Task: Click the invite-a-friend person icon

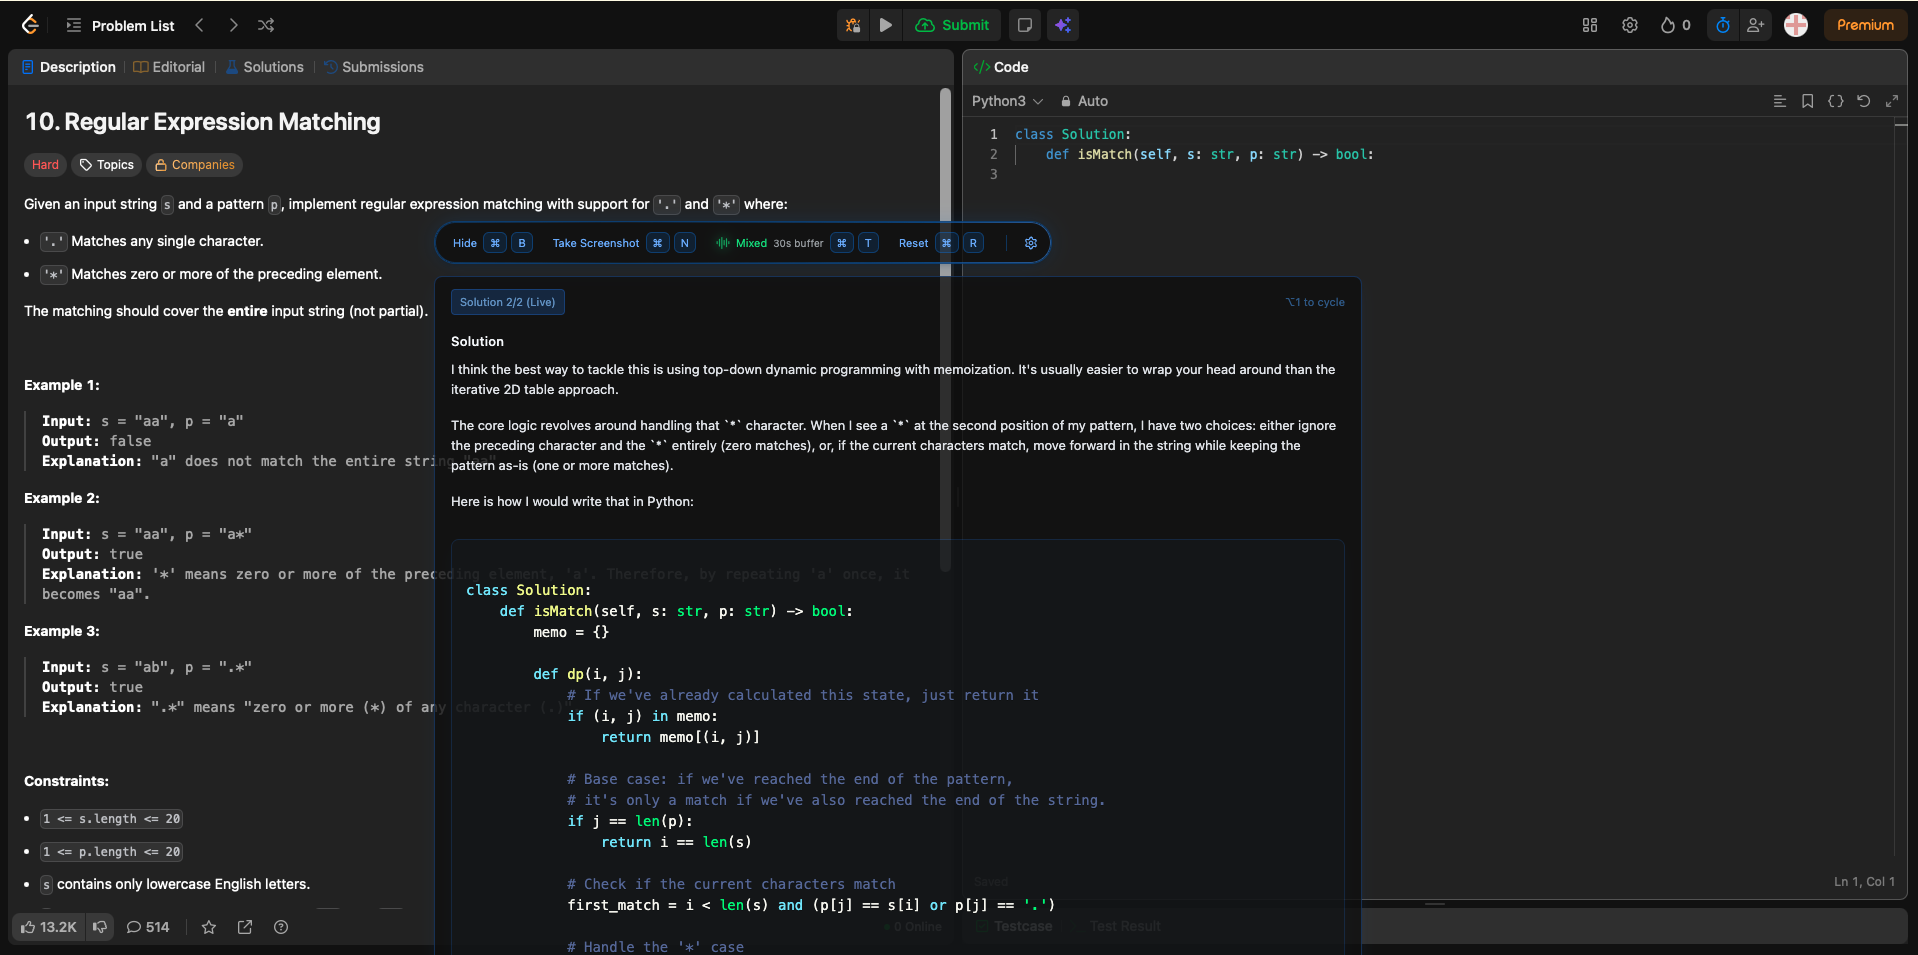Action: (1757, 25)
